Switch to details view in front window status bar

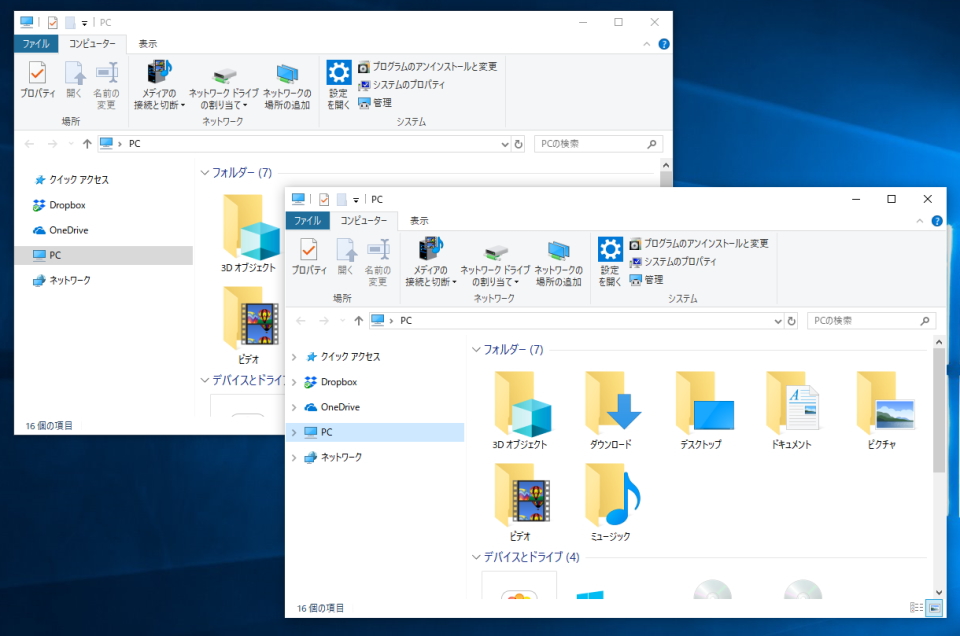[x=916, y=608]
